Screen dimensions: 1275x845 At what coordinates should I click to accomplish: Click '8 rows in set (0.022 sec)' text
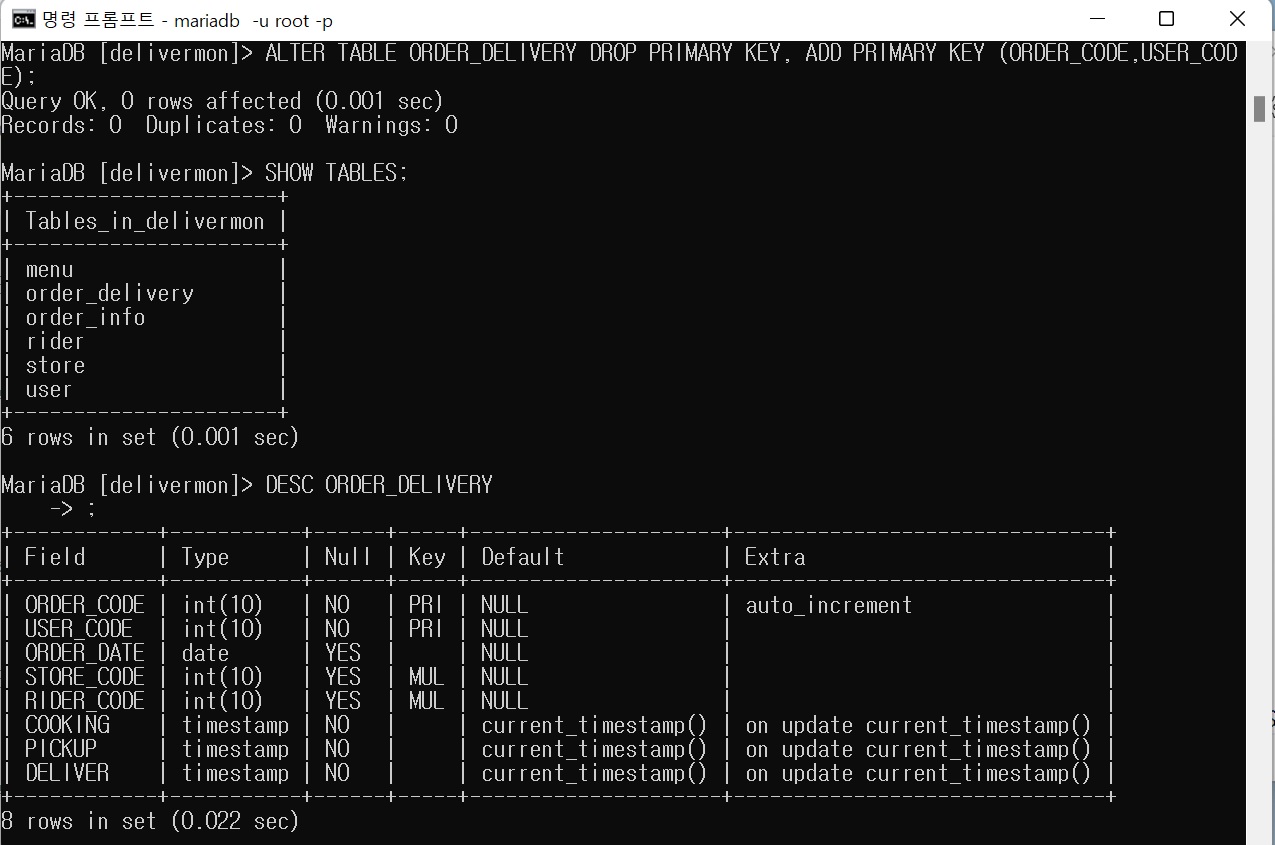pos(150,821)
